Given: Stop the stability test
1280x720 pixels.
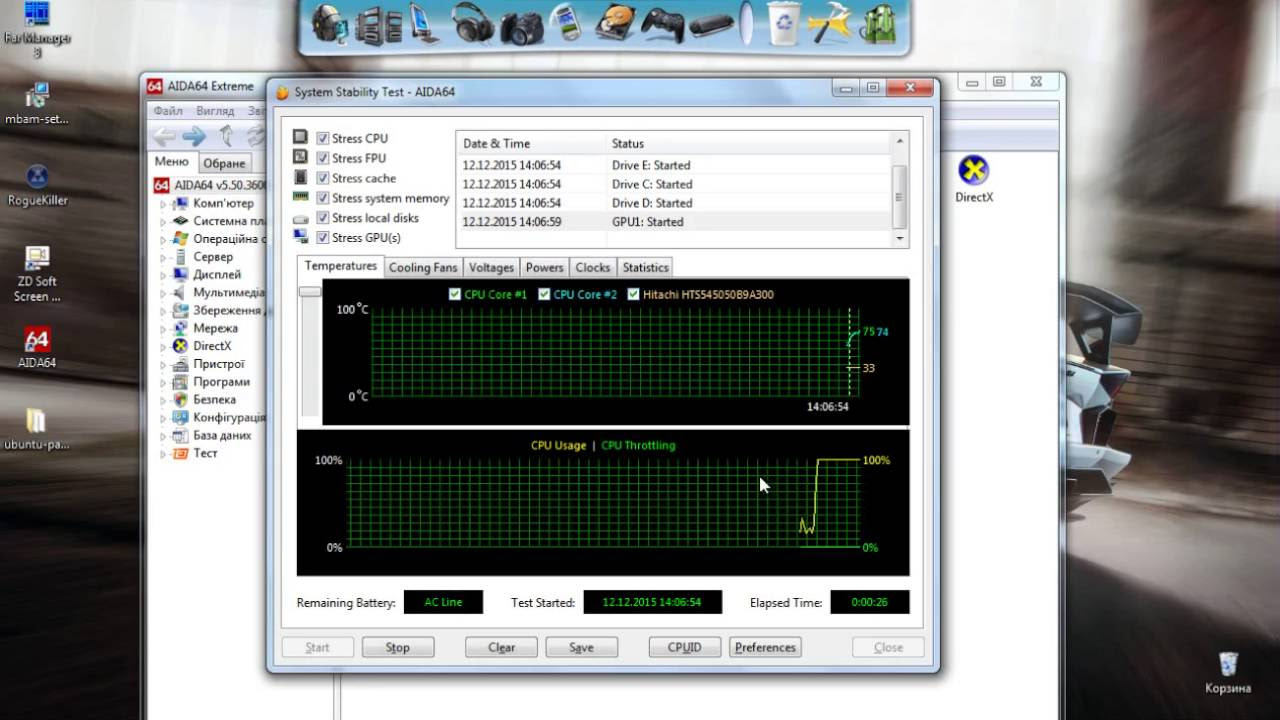Looking at the screenshot, I should pyautogui.click(x=398, y=647).
